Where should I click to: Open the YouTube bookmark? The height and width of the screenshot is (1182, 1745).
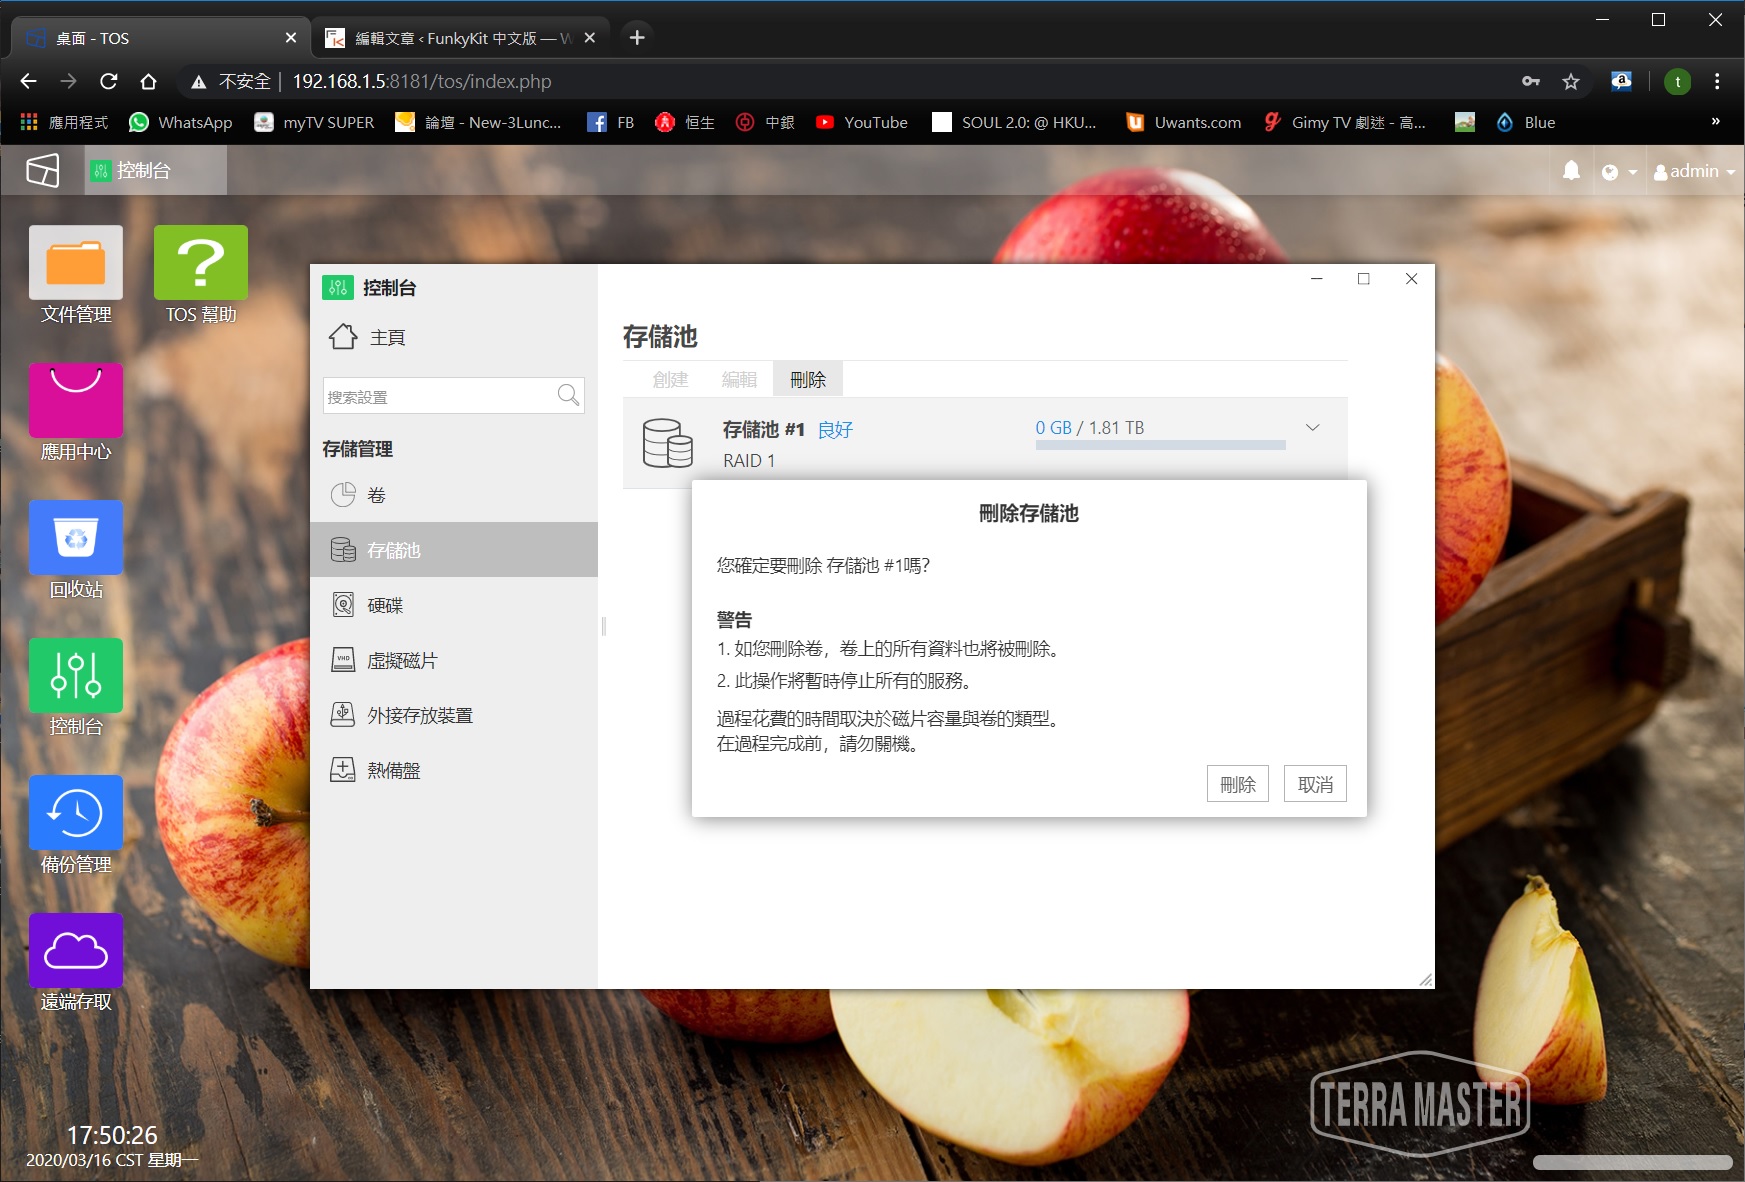tap(862, 122)
